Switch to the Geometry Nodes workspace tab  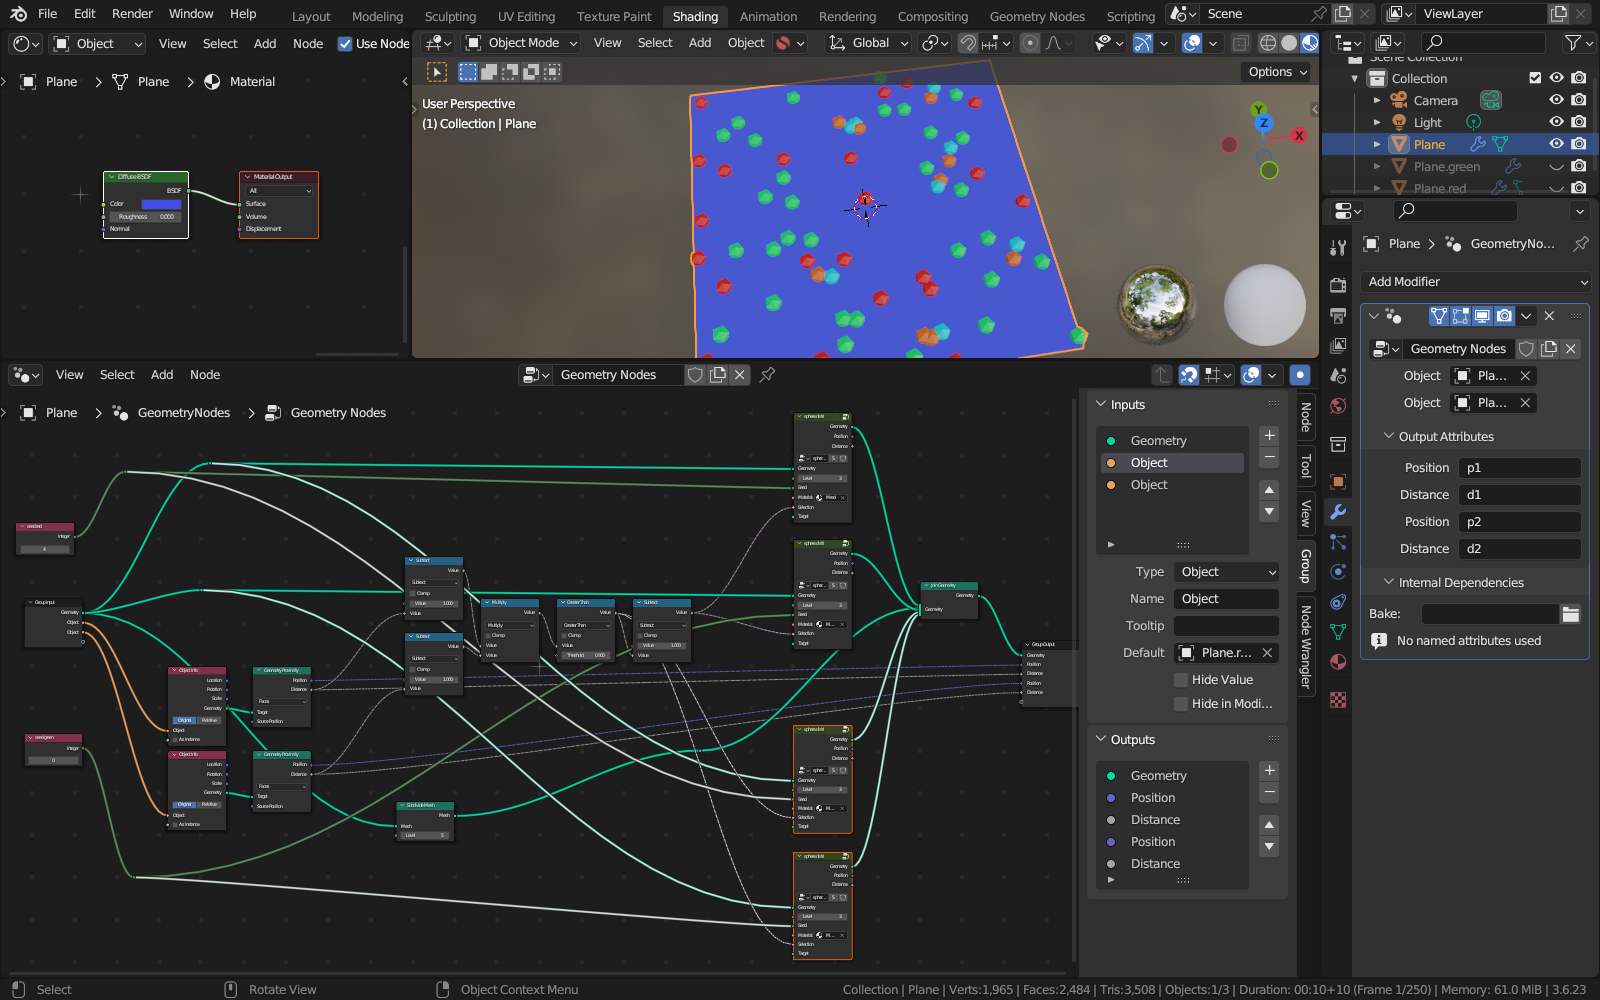(1037, 16)
